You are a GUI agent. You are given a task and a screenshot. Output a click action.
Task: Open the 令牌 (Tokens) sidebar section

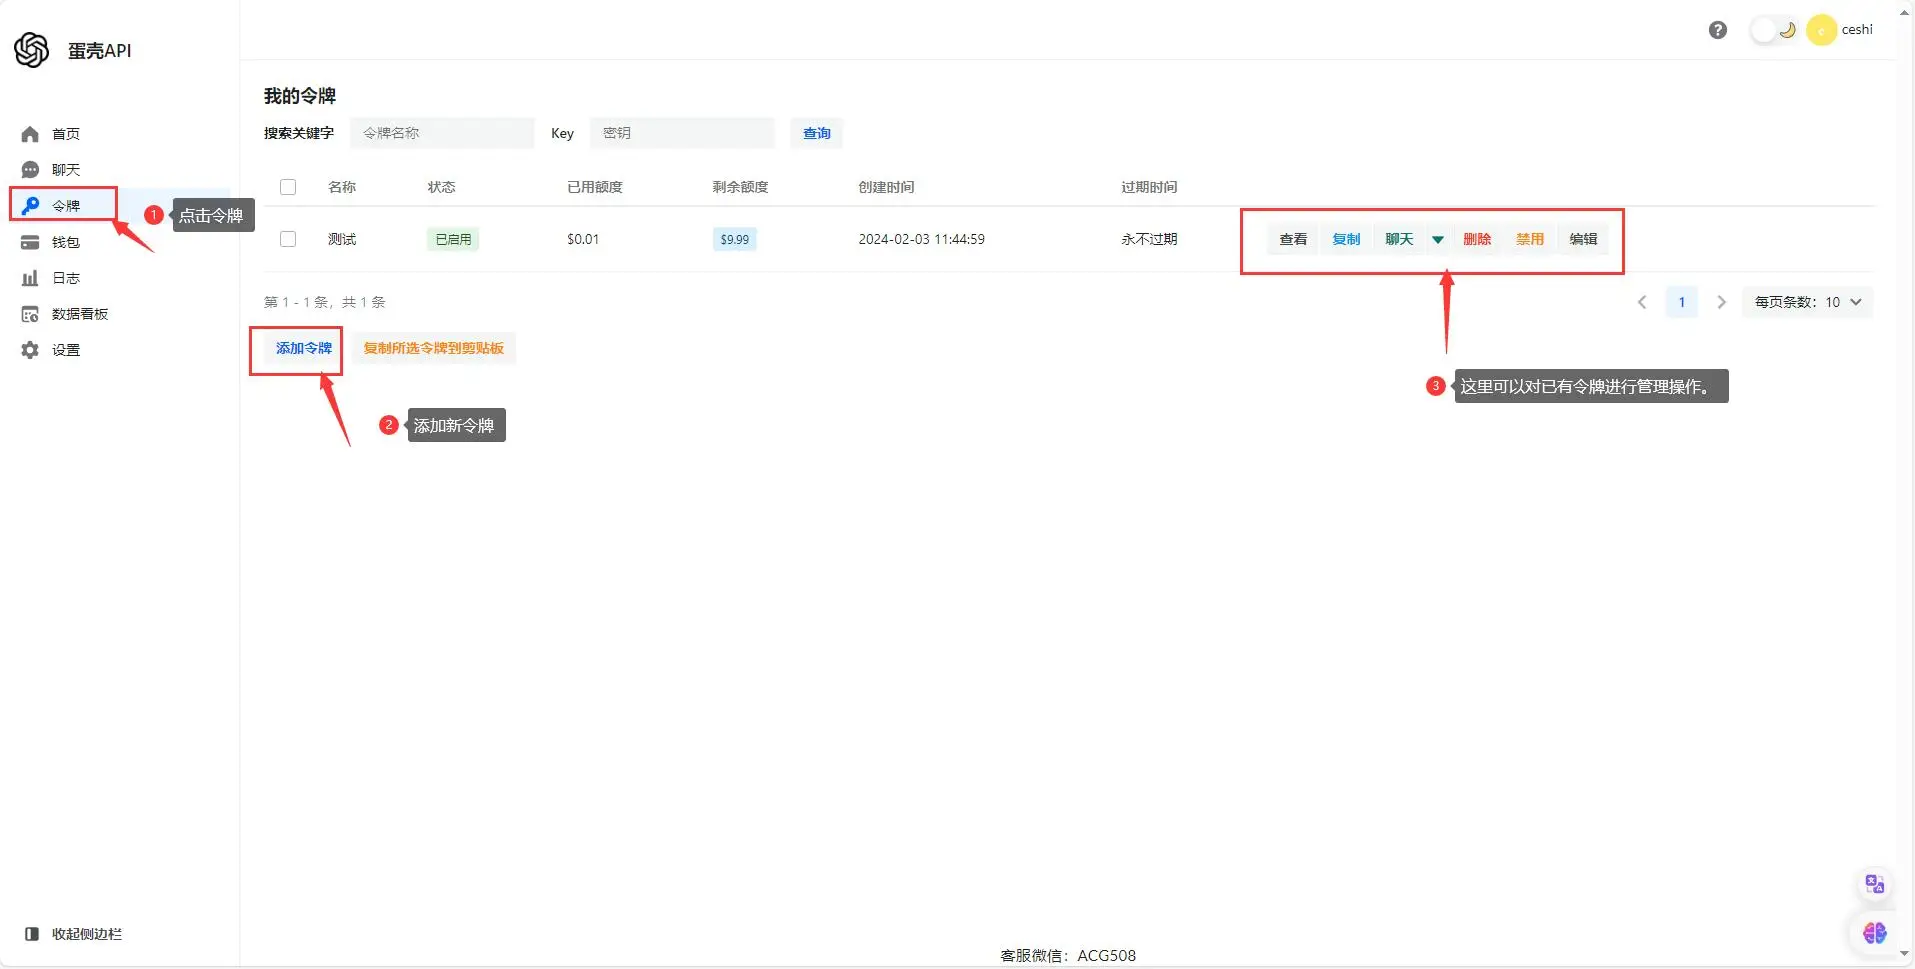coord(64,205)
